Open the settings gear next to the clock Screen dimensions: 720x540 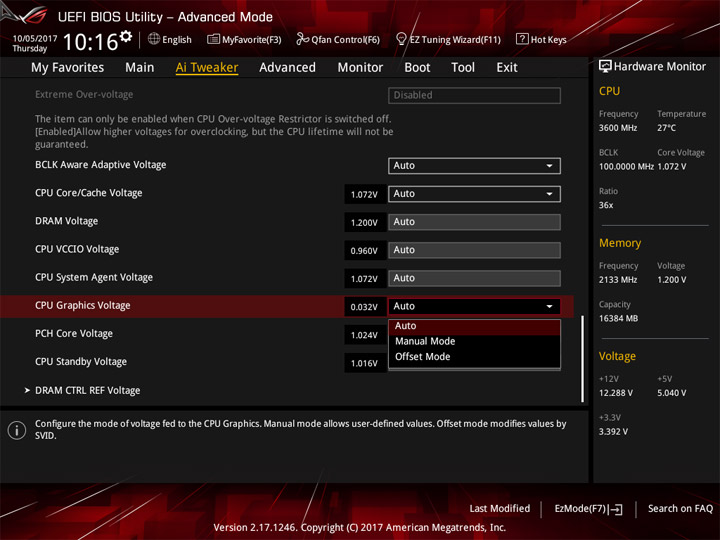coord(126,36)
